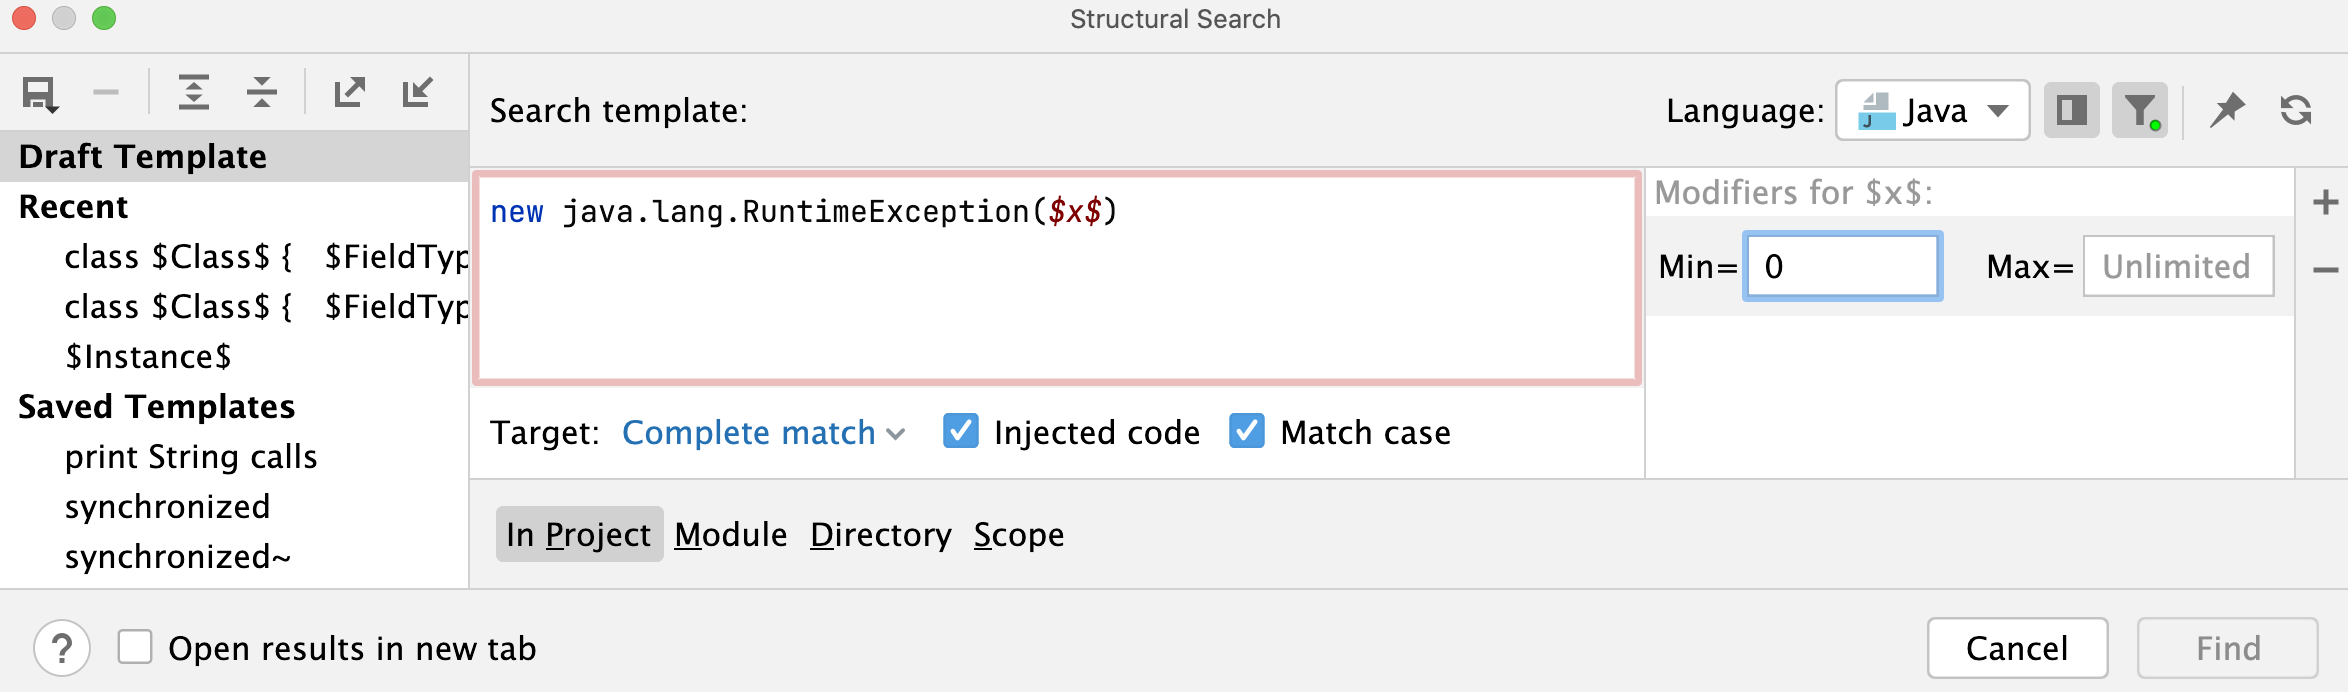Click the Import Template from Clipboard icon

pos(418,92)
